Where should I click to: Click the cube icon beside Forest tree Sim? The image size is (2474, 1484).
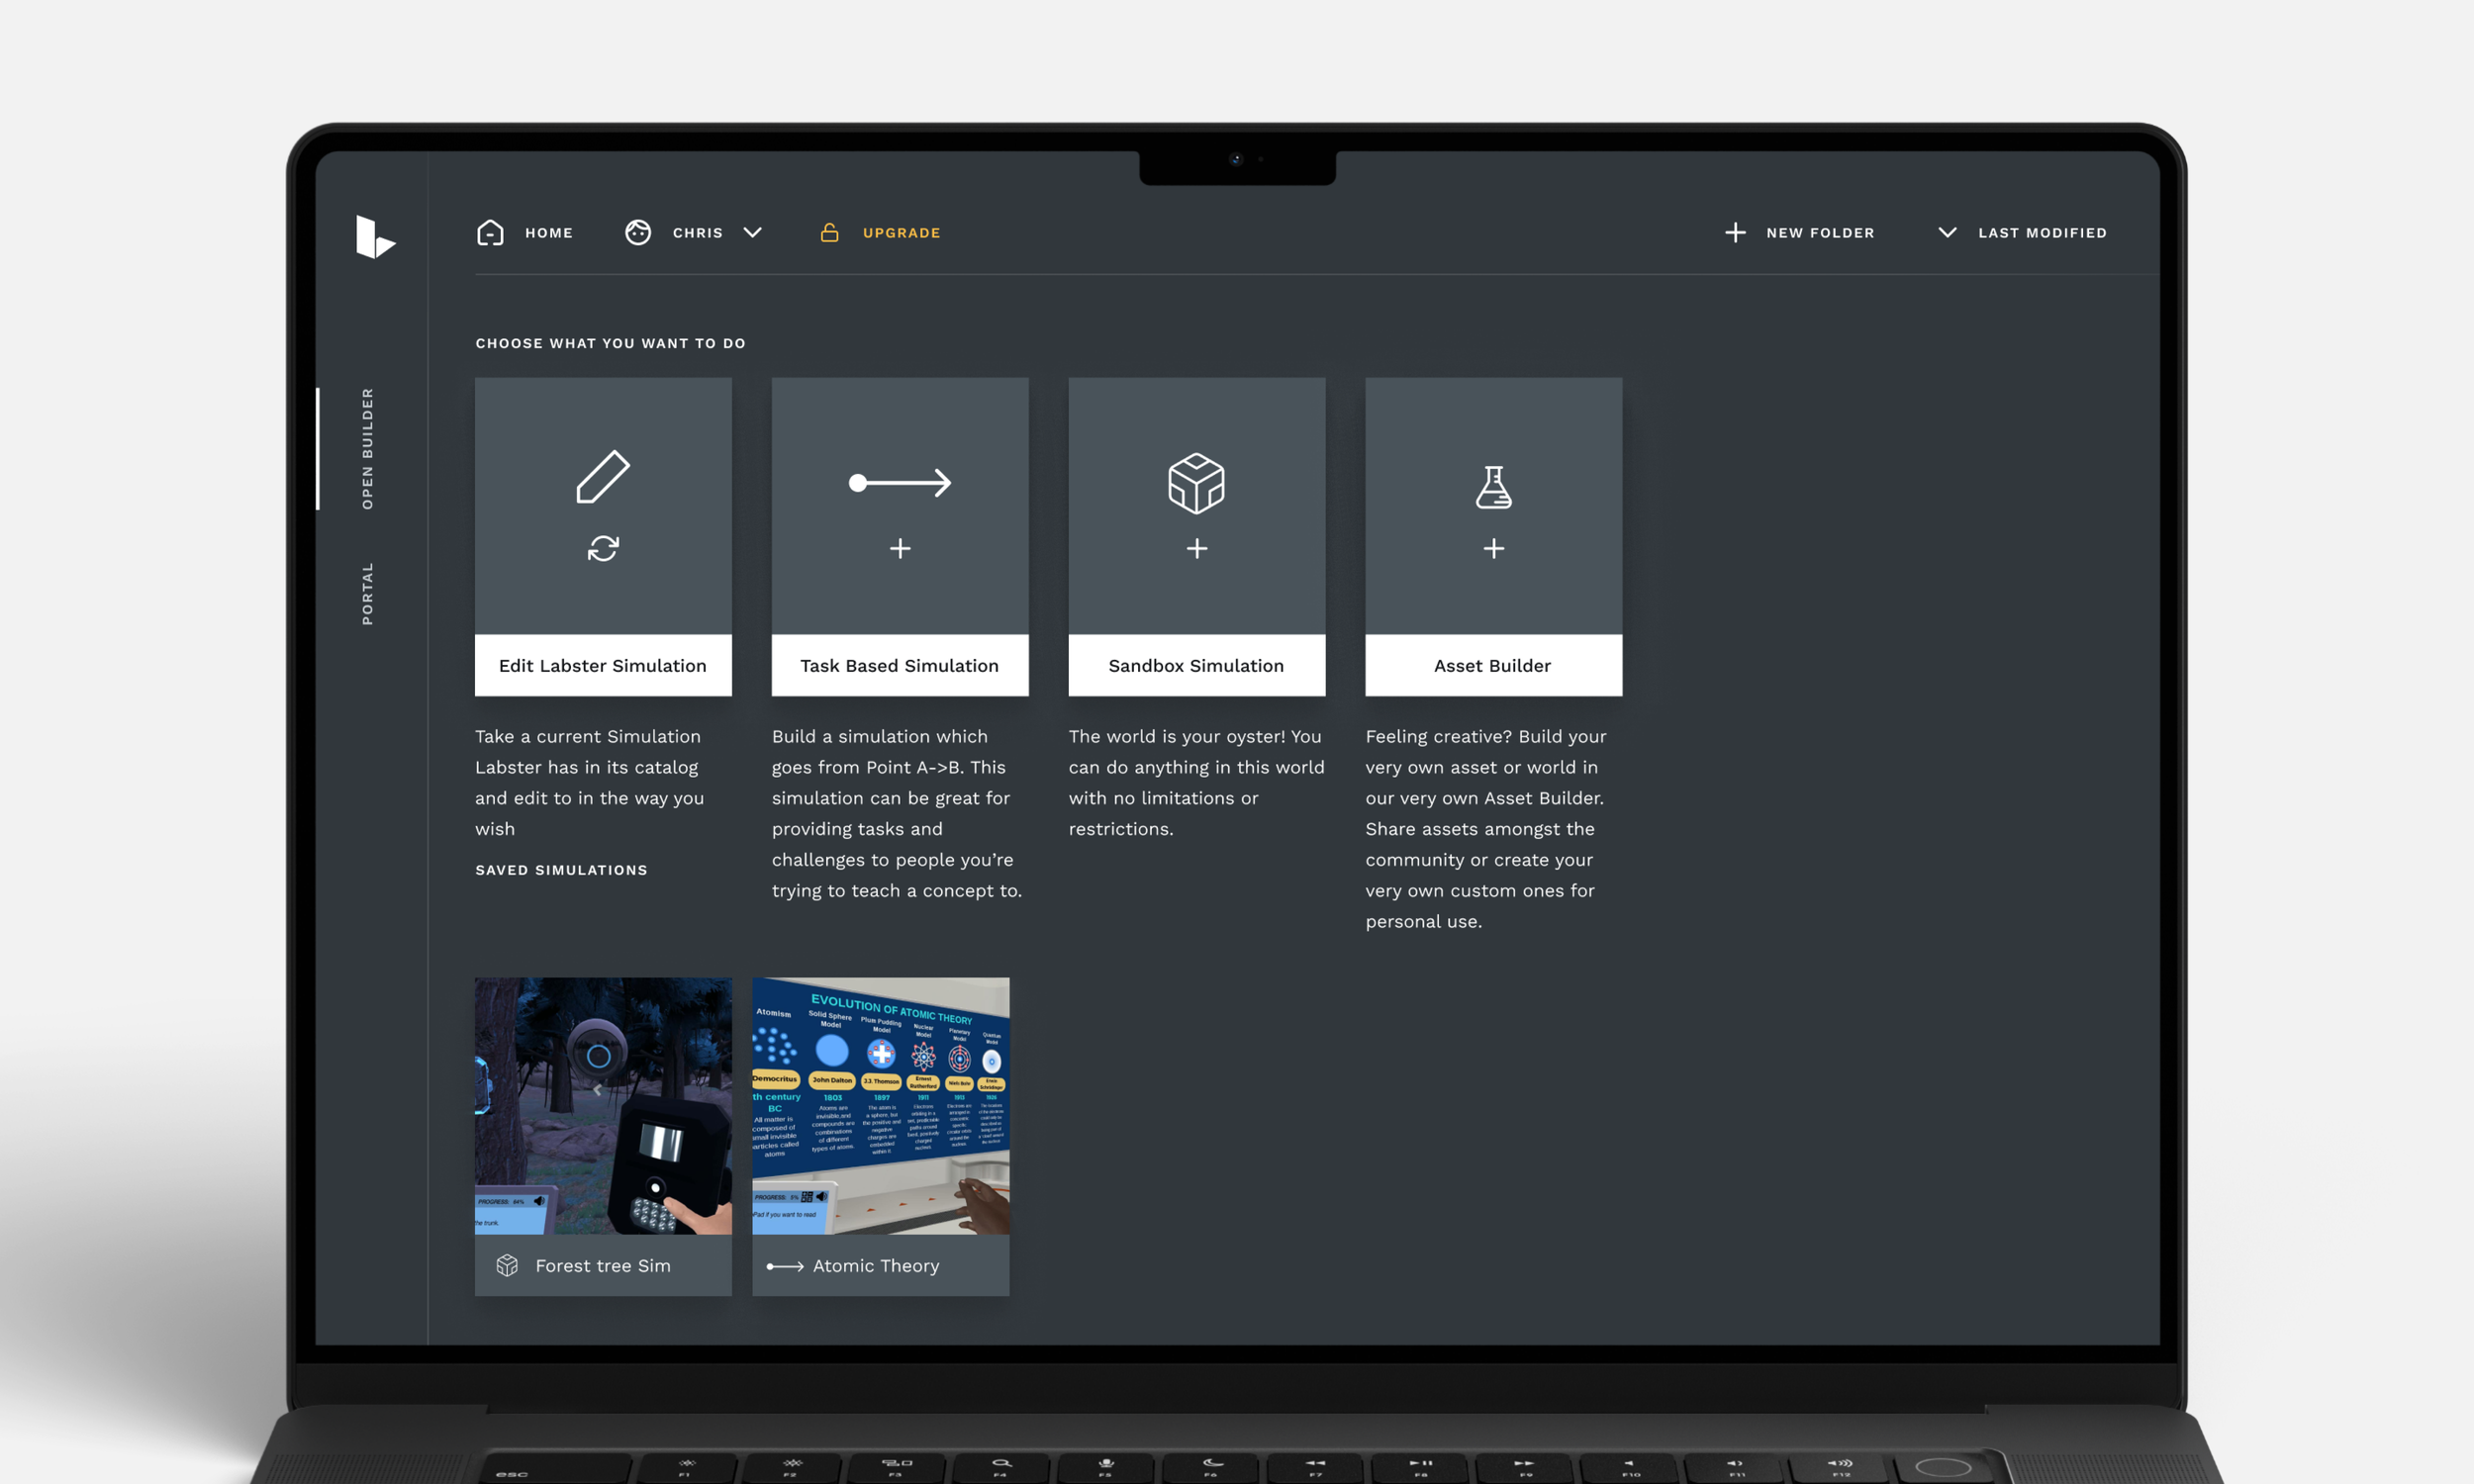(x=507, y=1266)
